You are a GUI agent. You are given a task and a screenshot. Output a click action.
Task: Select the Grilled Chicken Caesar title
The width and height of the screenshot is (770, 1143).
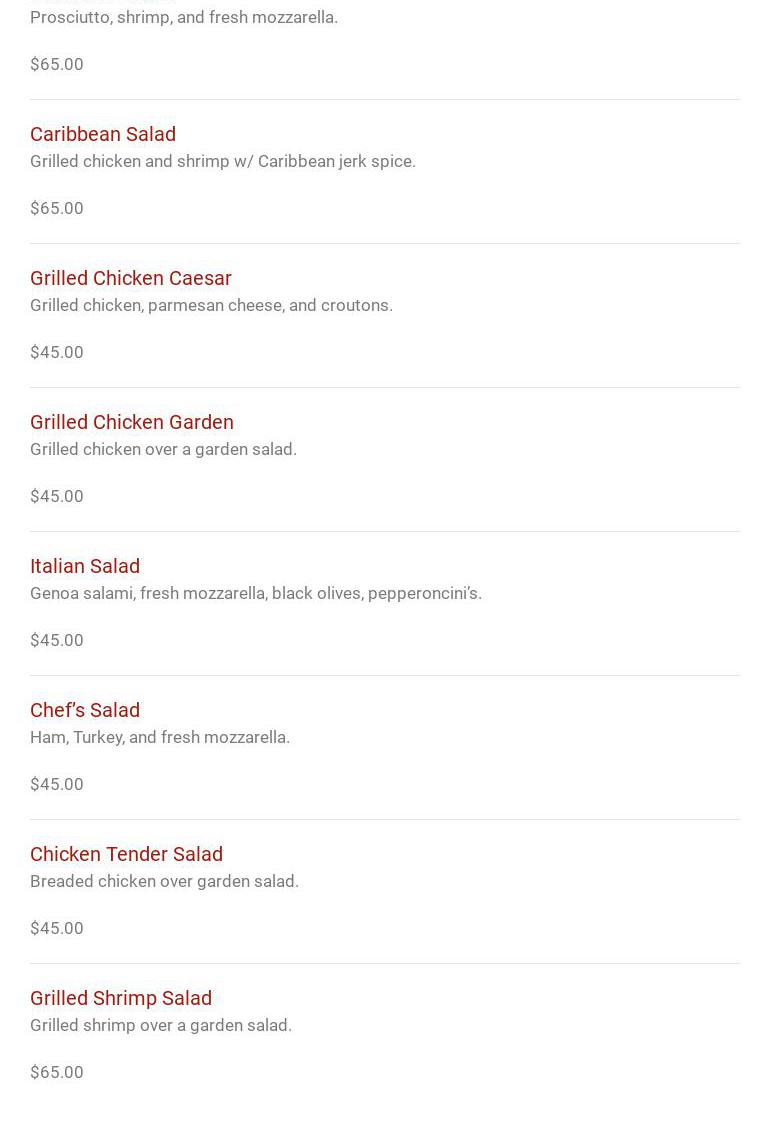[x=131, y=278]
